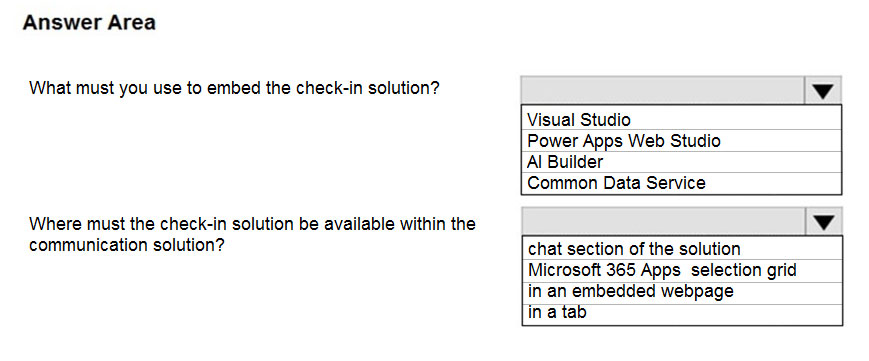Open the embed check-in solution dropdown arrow

pos(823,91)
